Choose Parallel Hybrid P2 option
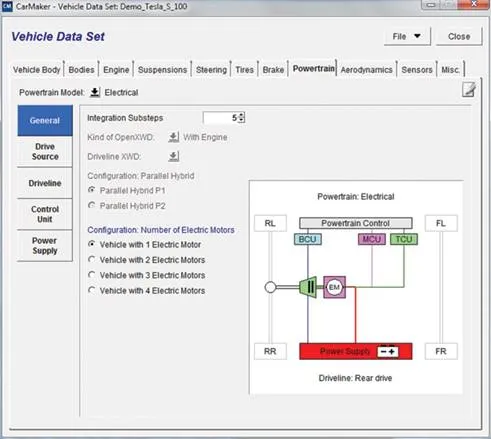Image resolution: width=491 pixels, height=439 pixels. (127, 206)
